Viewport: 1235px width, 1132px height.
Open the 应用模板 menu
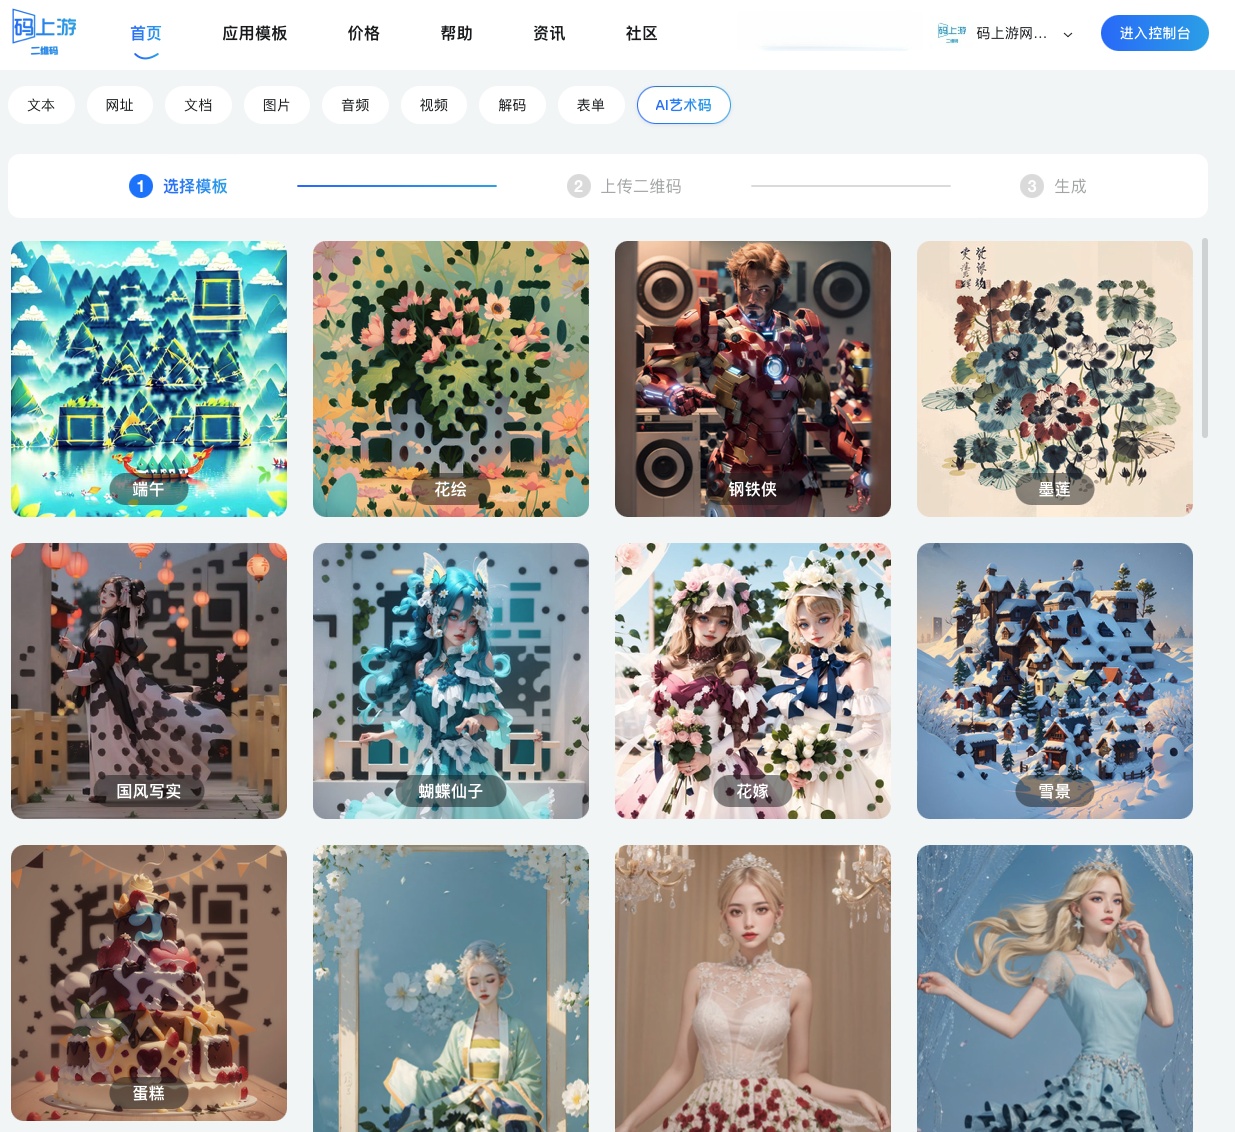(x=255, y=33)
